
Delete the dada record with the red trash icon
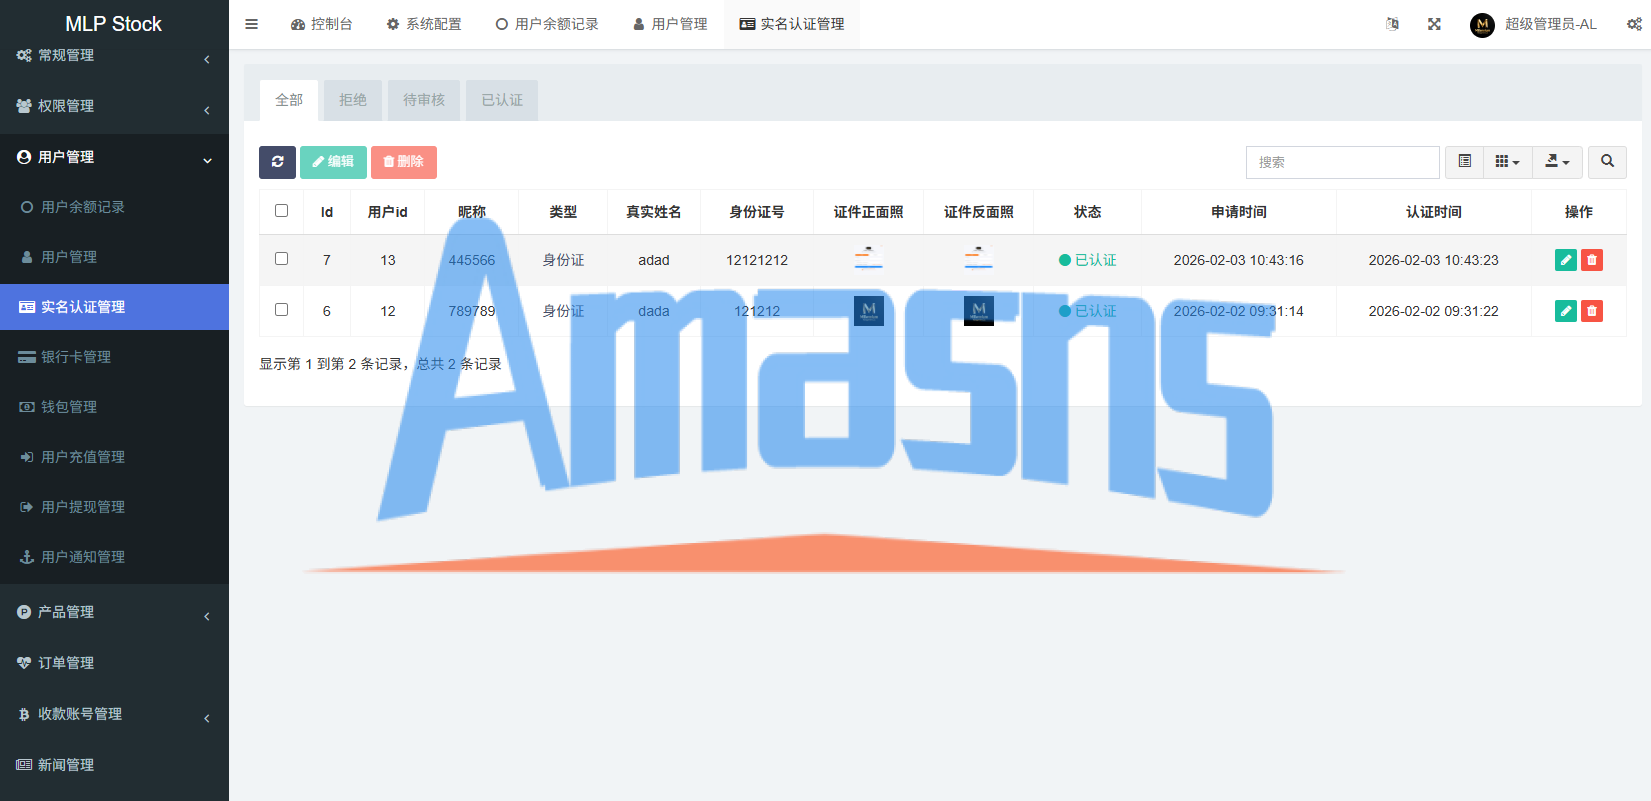coord(1592,311)
